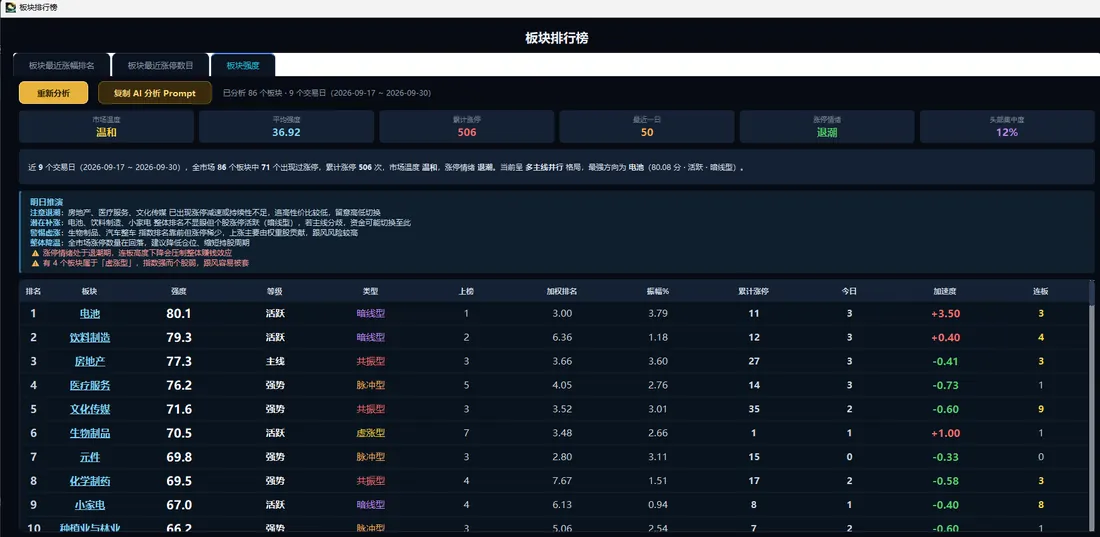Click the 头部集中度 12% stat card
Viewport: 1100px width, 537px height.
click(1007, 126)
